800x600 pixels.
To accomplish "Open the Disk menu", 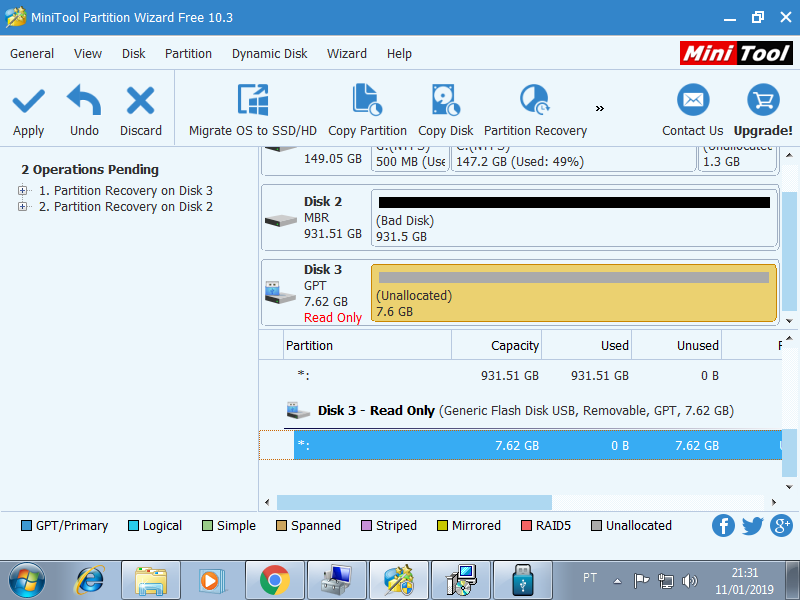I will [x=134, y=54].
